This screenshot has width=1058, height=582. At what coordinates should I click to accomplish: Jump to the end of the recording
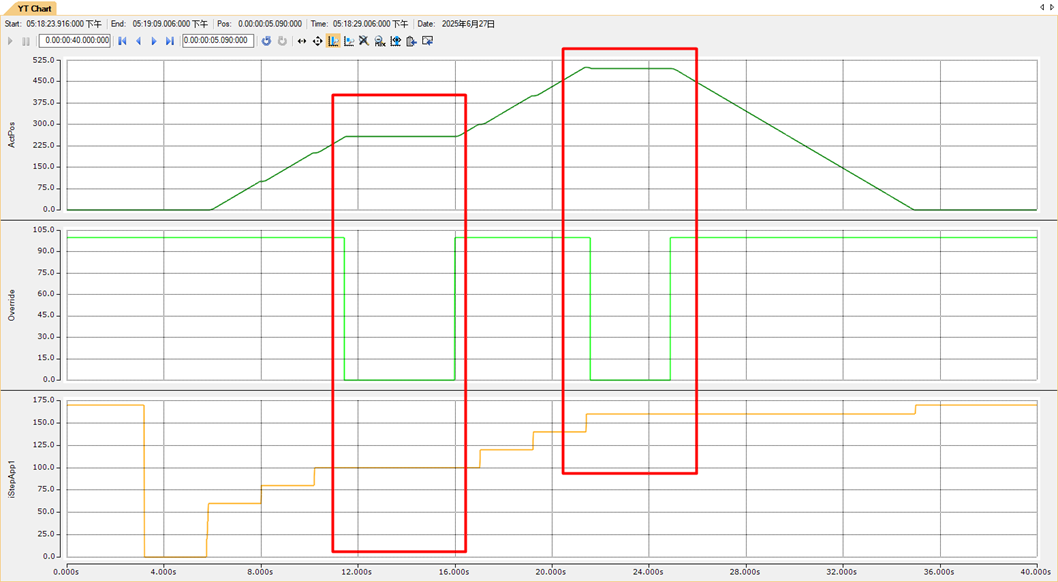[x=170, y=41]
